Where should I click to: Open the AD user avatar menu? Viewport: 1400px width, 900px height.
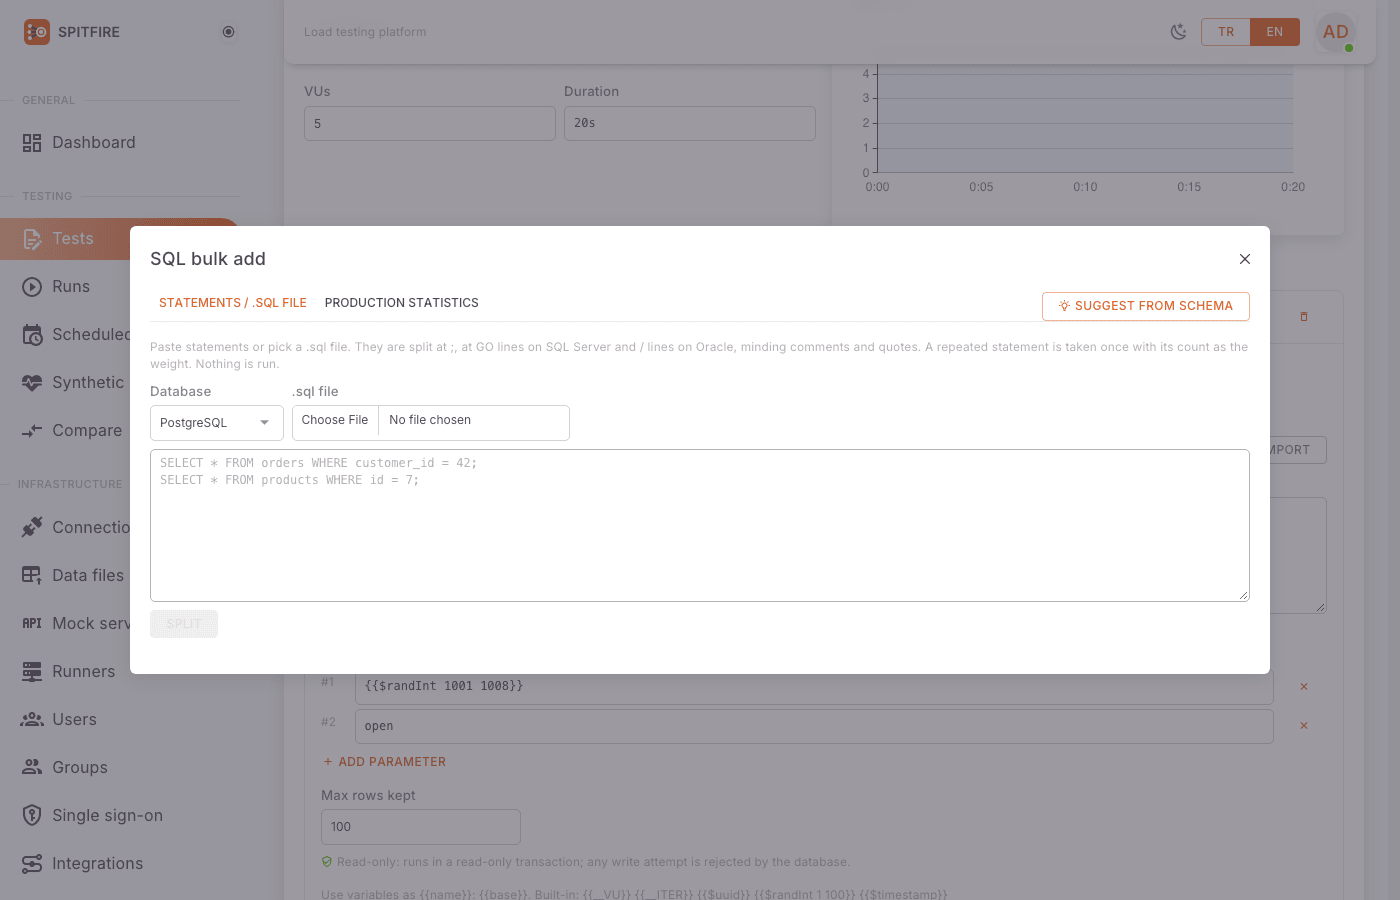coord(1336,32)
